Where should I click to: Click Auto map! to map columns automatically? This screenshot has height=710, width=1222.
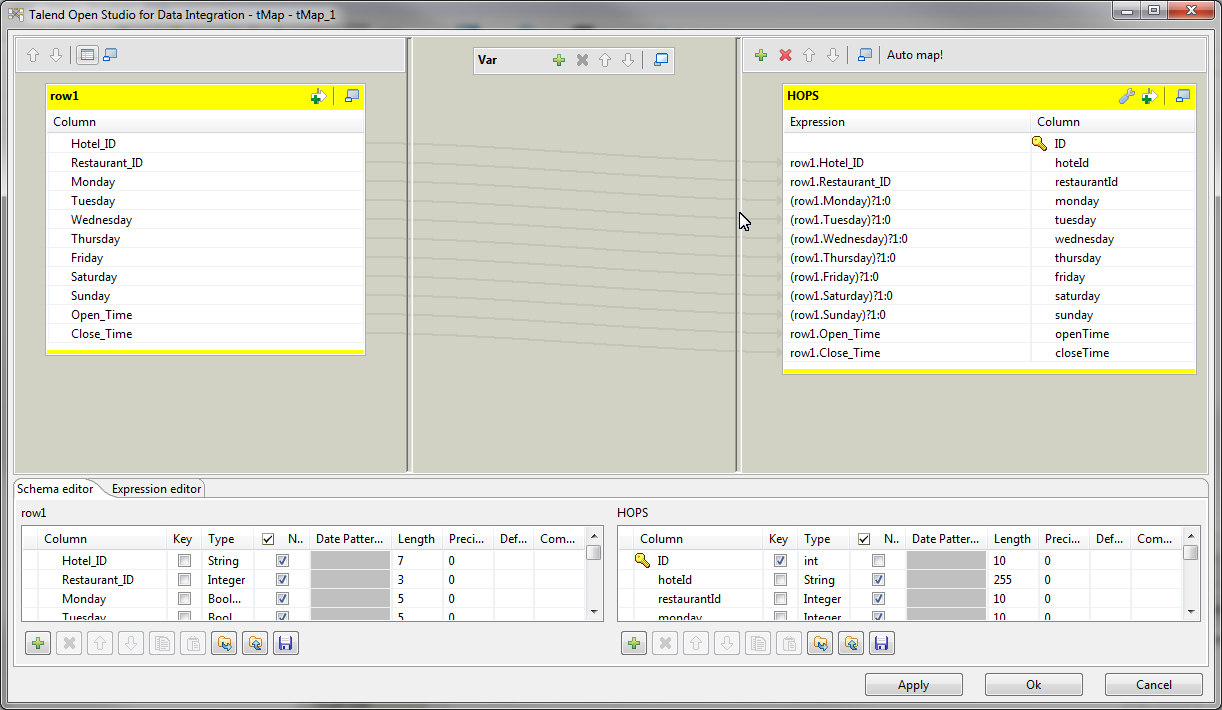coord(914,55)
